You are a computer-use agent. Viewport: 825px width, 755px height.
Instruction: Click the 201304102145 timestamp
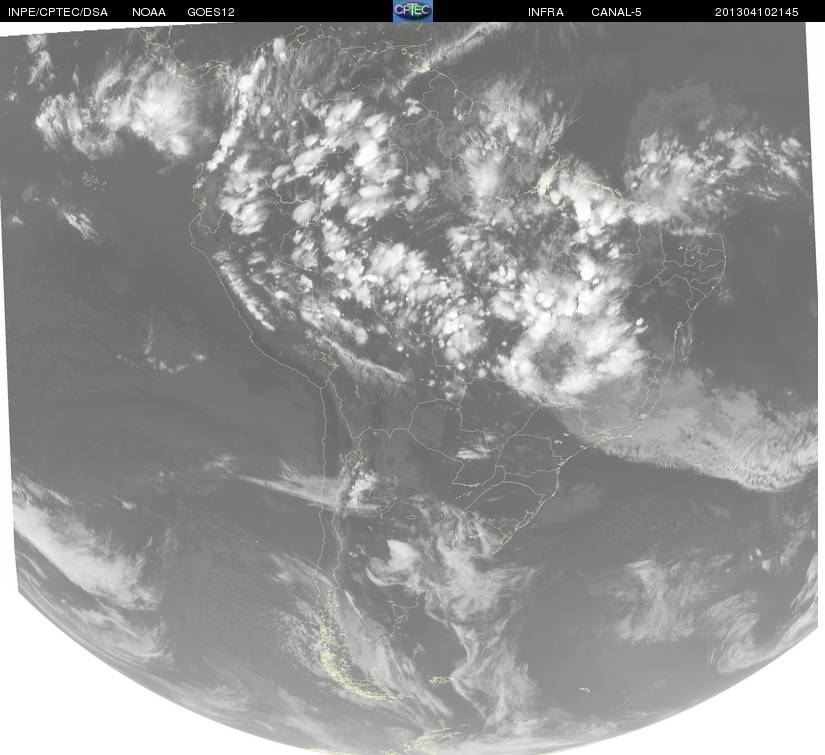pyautogui.click(x=757, y=12)
